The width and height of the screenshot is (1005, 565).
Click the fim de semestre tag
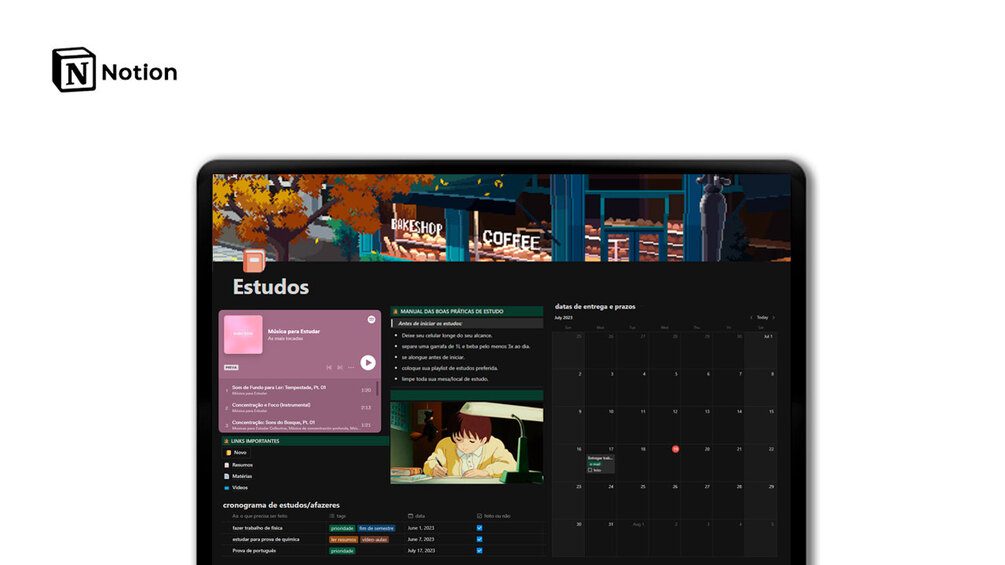pos(376,528)
